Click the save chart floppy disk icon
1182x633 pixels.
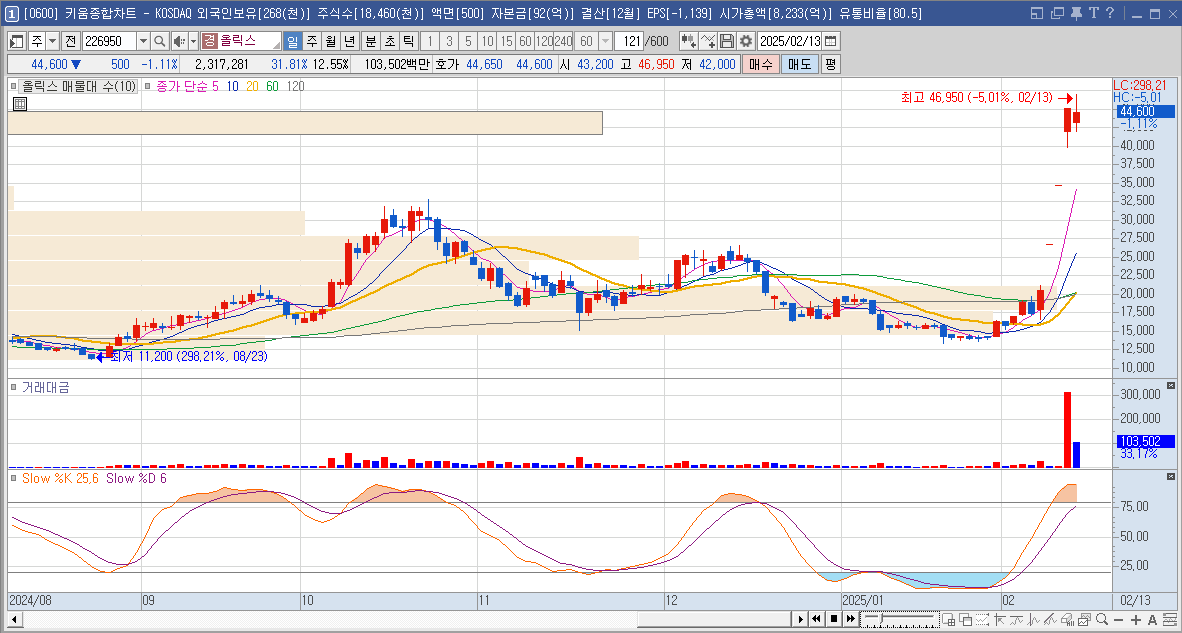pos(727,41)
